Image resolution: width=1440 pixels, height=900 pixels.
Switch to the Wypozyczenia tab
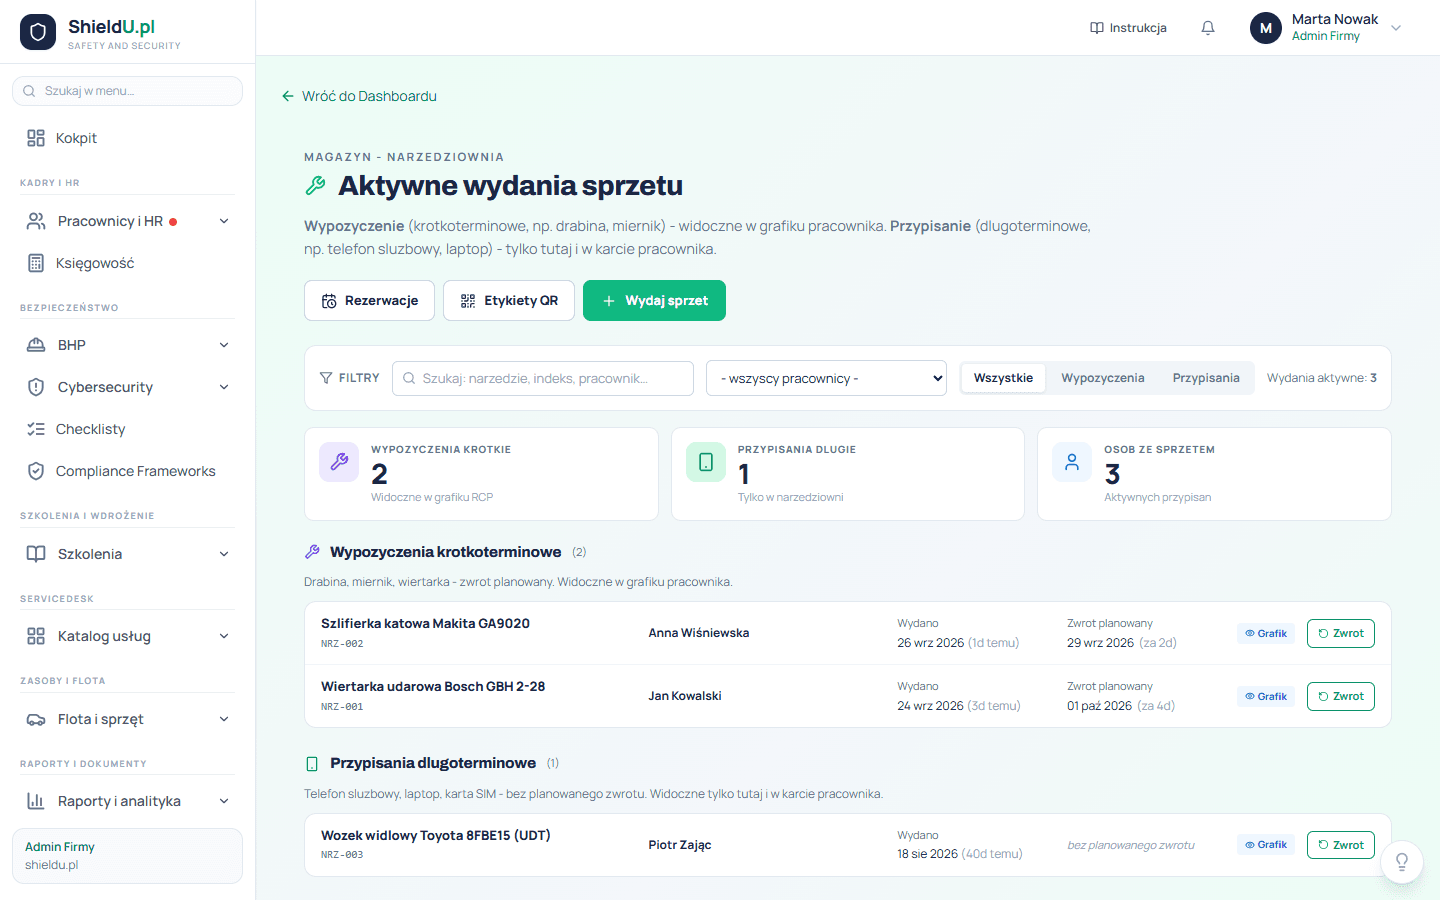[1102, 378]
